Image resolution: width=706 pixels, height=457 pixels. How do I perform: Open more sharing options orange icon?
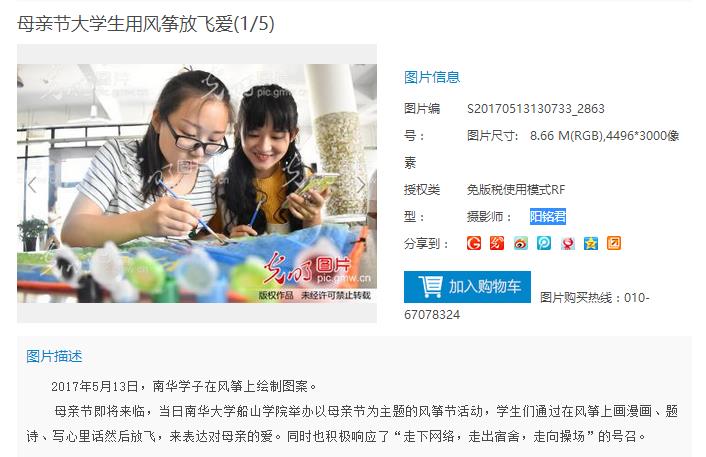[x=614, y=243]
